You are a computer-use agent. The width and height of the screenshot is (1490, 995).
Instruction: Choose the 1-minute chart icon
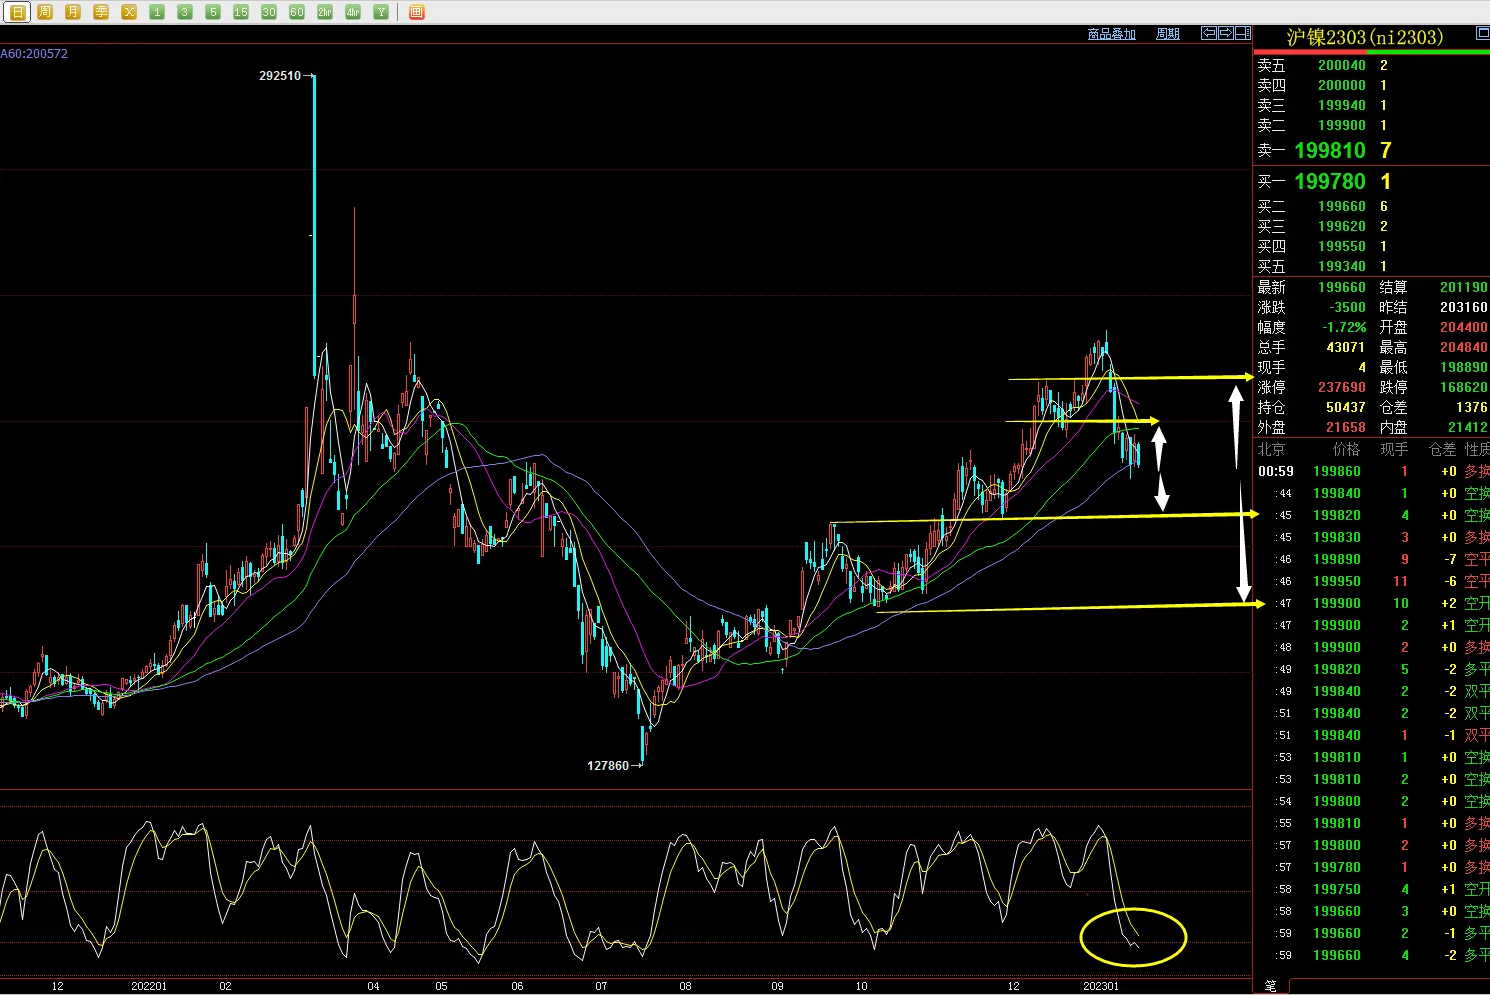[x=157, y=12]
